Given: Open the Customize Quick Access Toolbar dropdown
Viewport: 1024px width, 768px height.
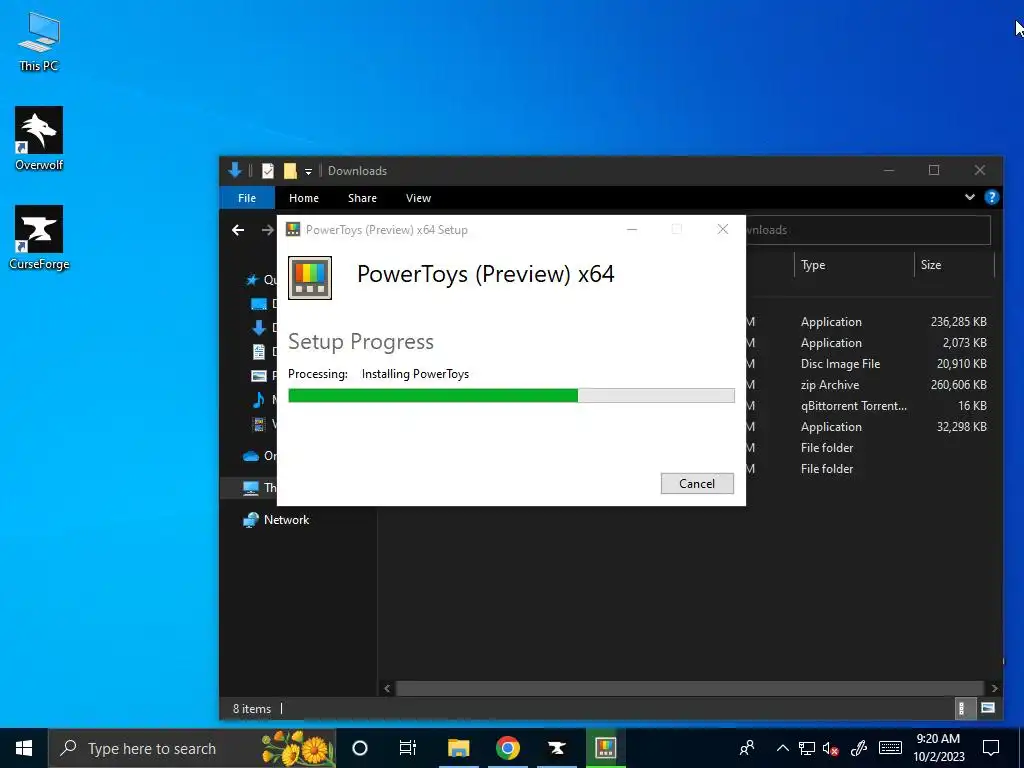Looking at the screenshot, I should 308,172.
